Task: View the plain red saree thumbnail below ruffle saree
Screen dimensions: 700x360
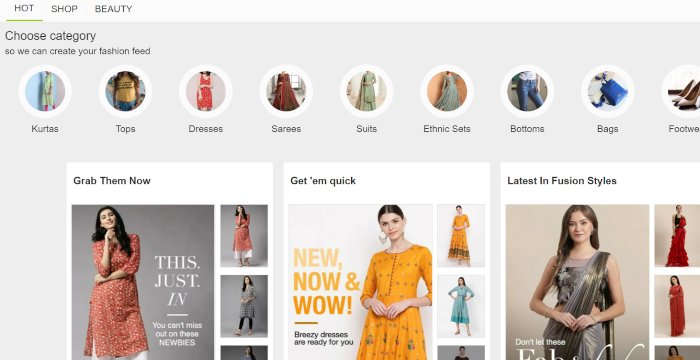Action: click(677, 306)
